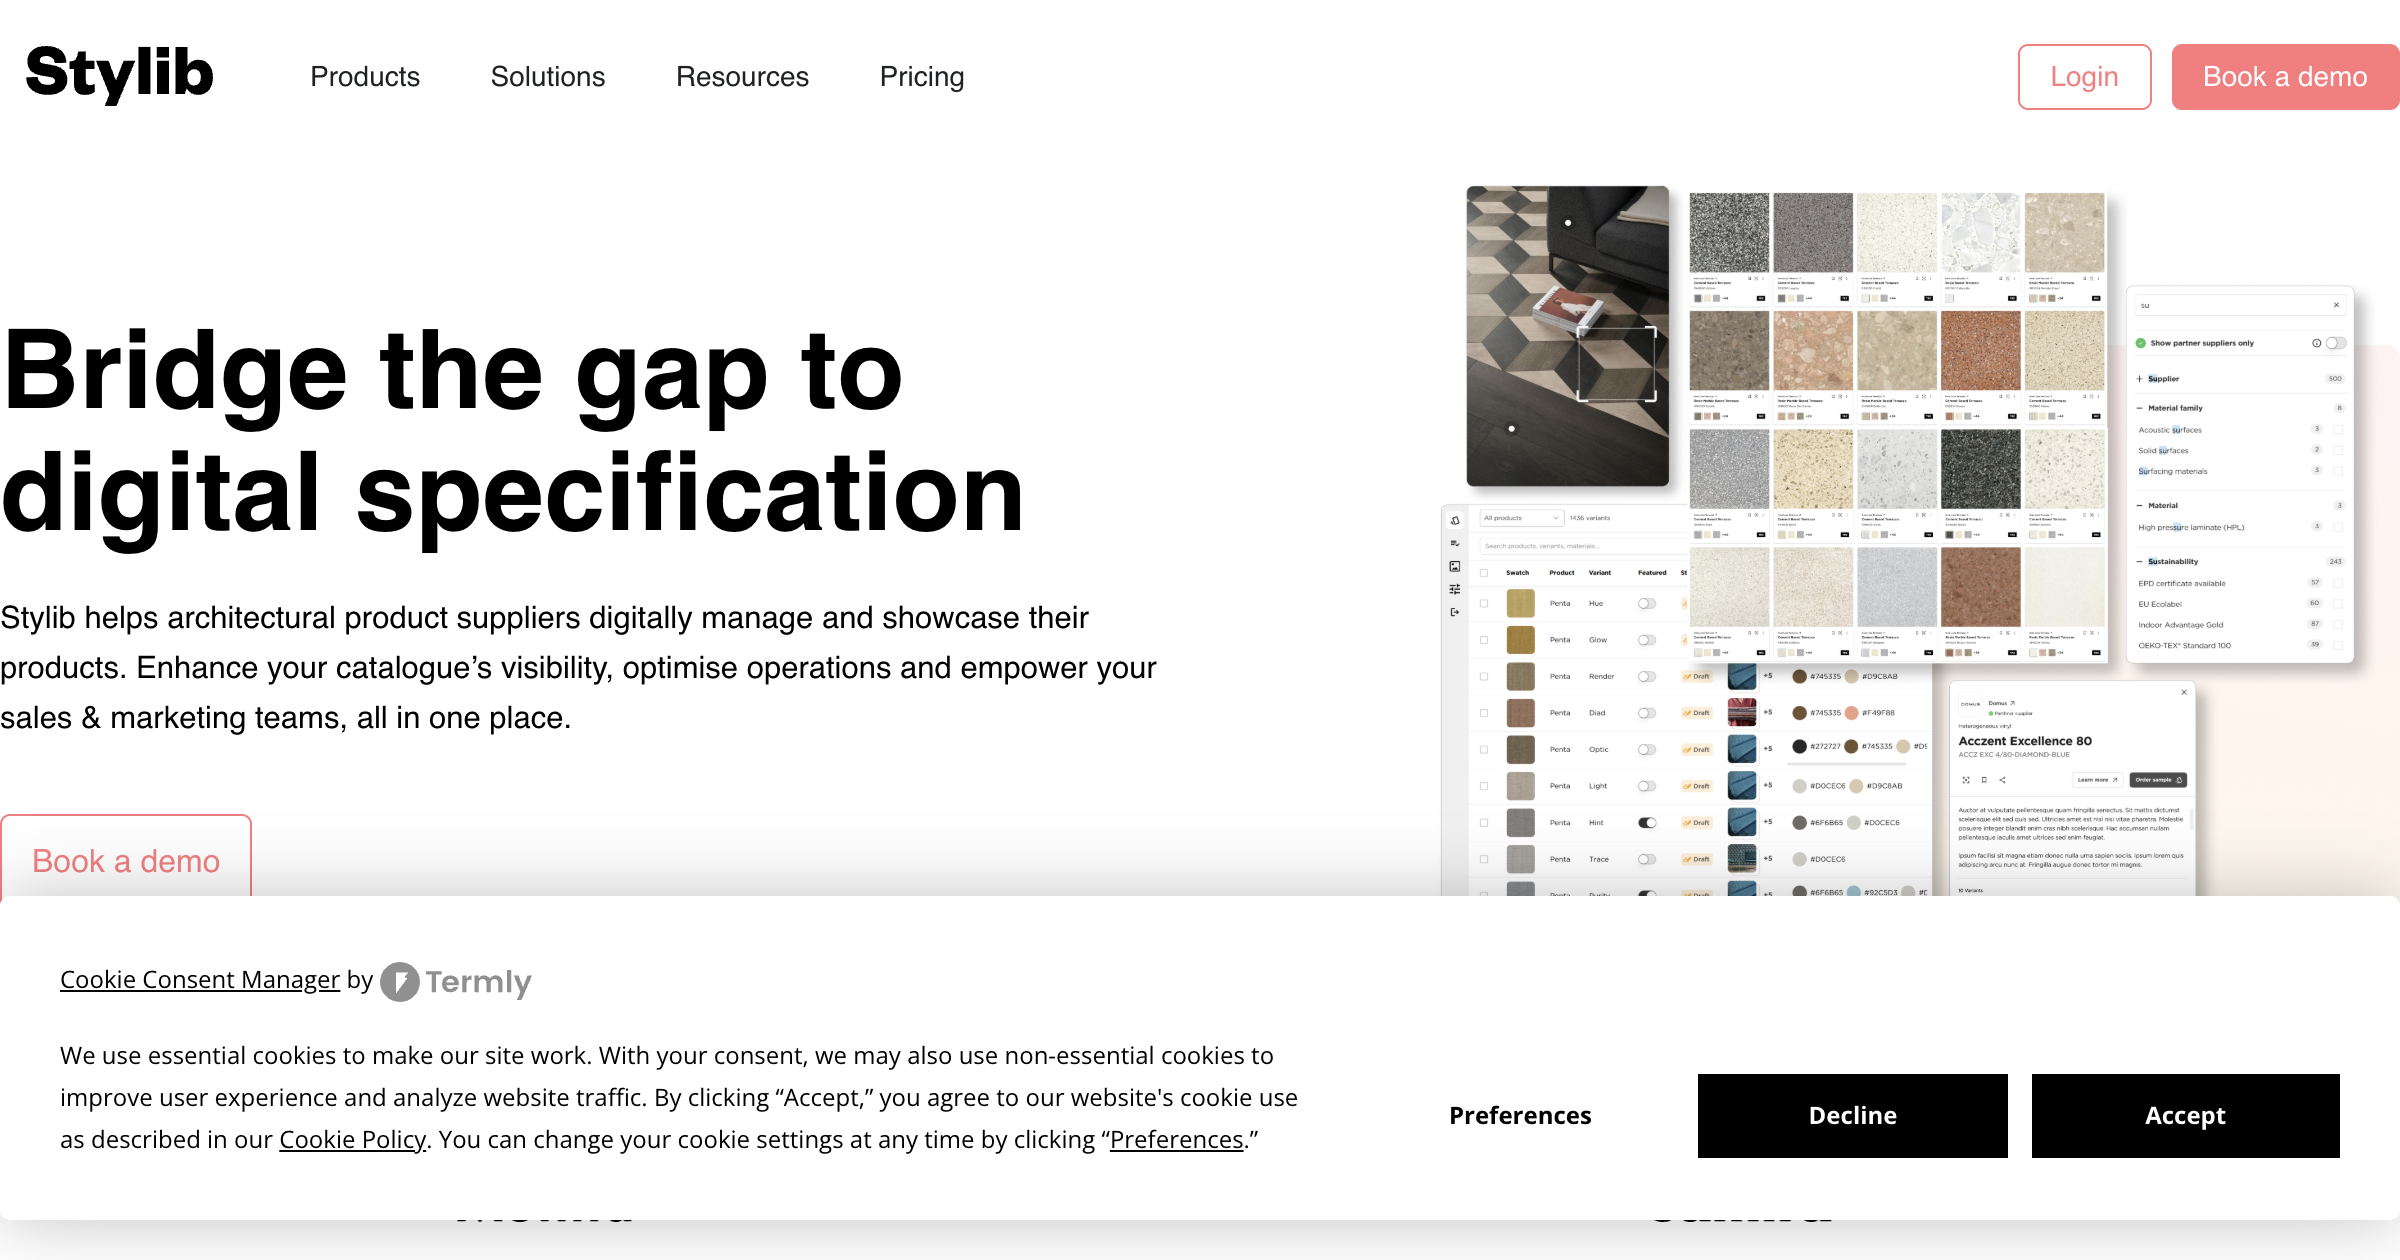Click the #F49F88 color dot
The image size is (2400, 1260).
[x=1851, y=713]
